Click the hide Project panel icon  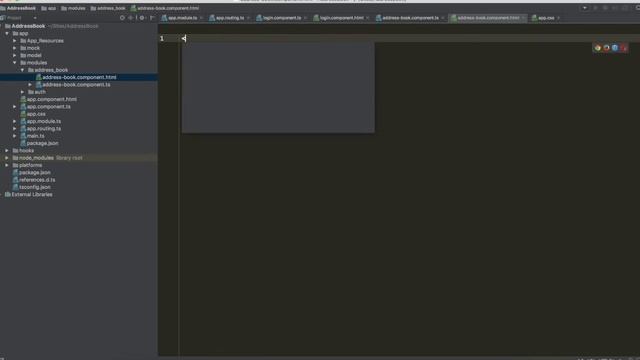coord(152,18)
